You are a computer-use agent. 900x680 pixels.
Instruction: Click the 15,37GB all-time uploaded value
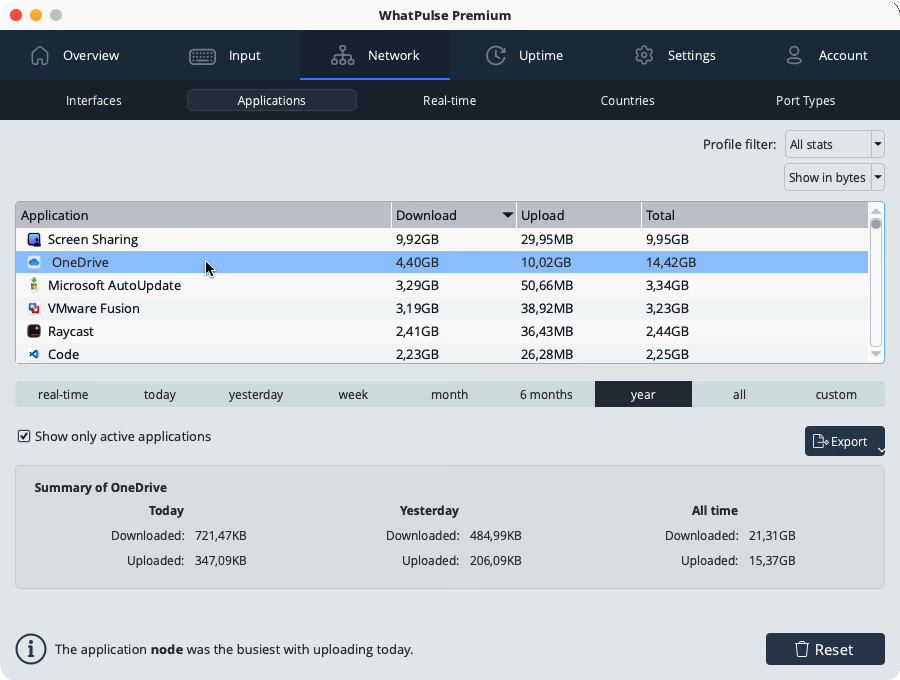click(x=772, y=561)
